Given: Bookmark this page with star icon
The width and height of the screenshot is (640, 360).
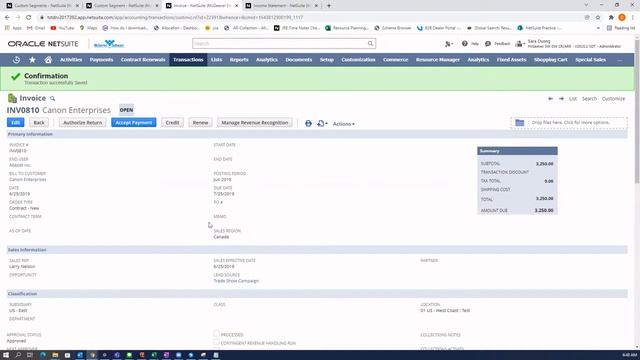Looking at the screenshot, I should (x=598, y=18).
